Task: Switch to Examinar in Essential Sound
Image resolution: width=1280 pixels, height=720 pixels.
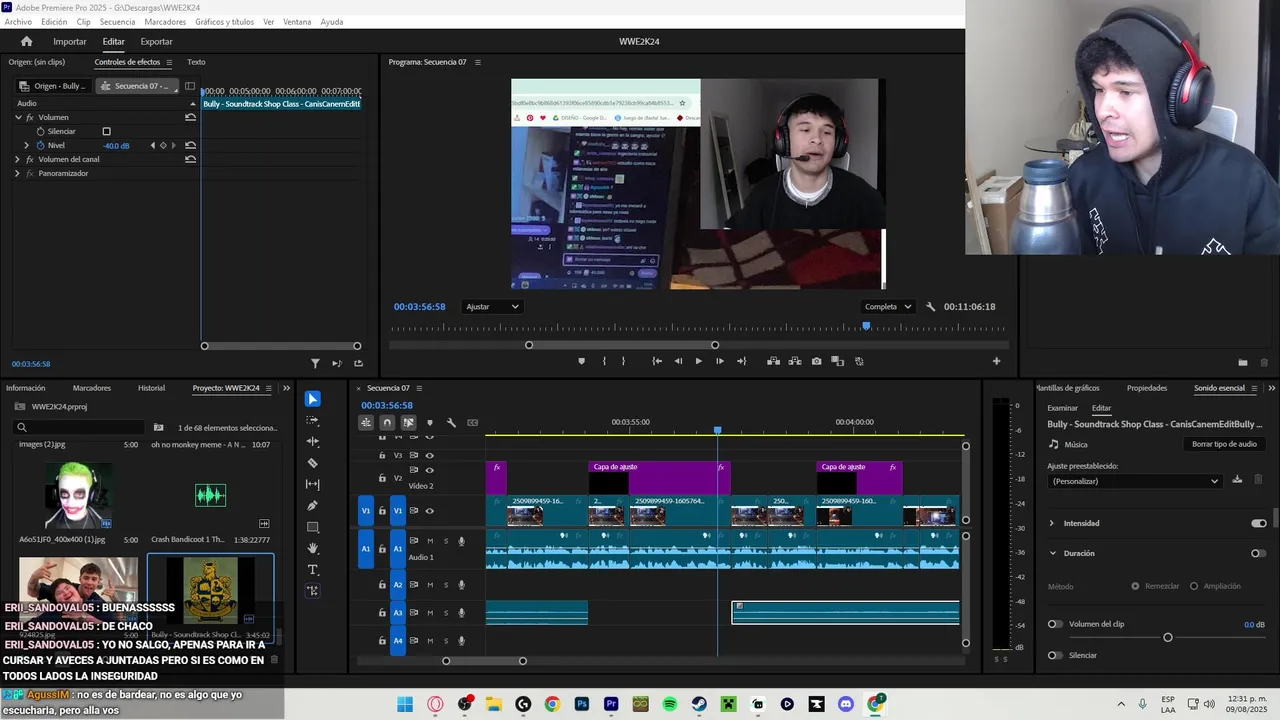Action: [1062, 408]
